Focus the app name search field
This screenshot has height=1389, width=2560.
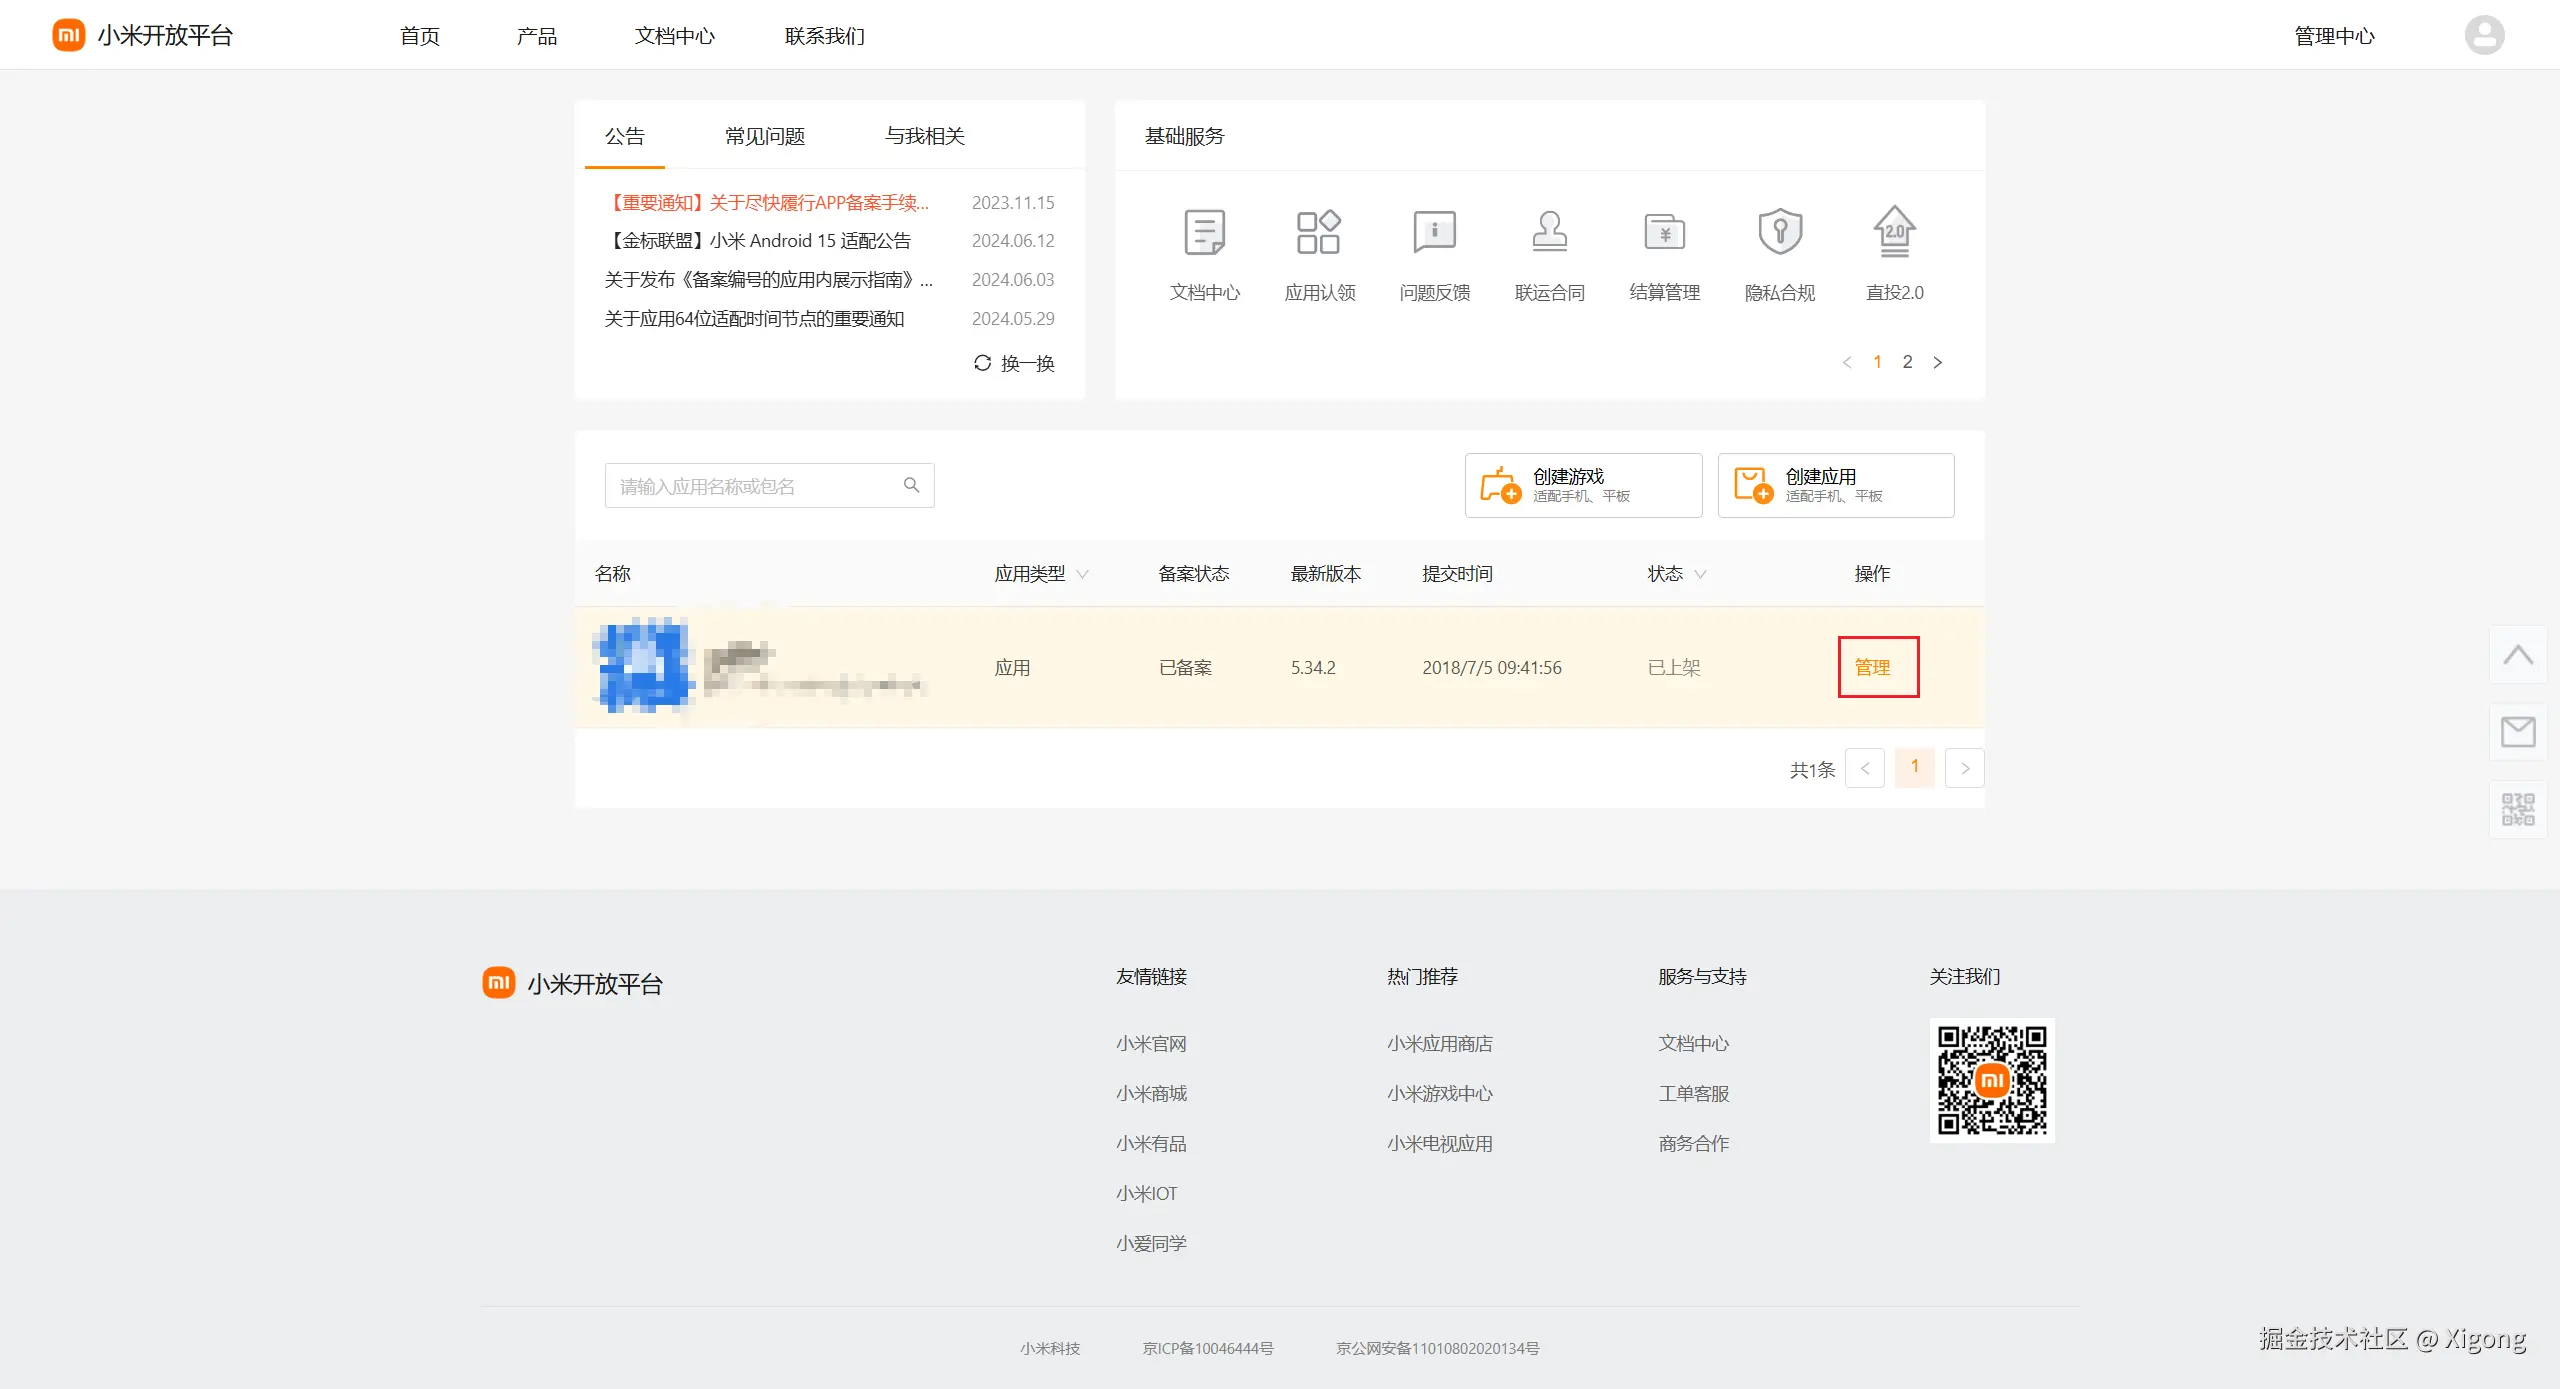tap(750, 486)
